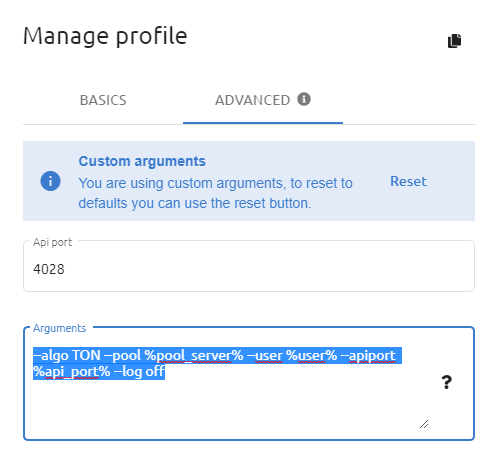Click the highlighted --algo TON text
Image resolution: width=488 pixels, height=471 pixels.
67,355
